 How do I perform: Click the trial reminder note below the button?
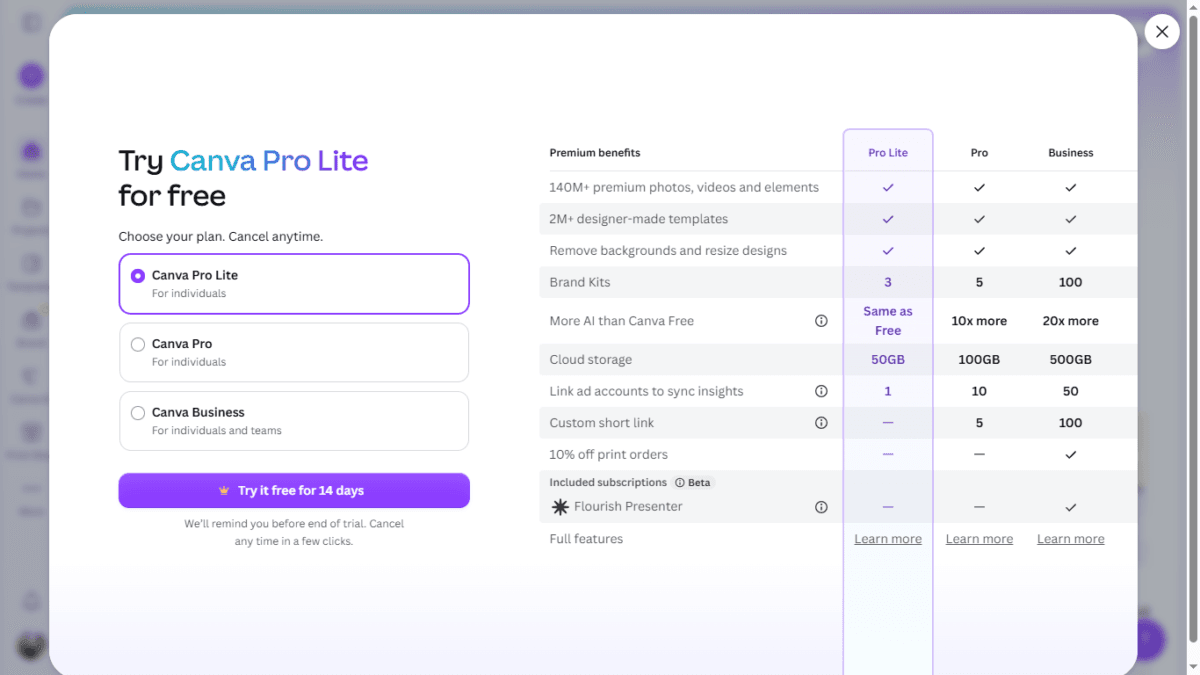[294, 532]
